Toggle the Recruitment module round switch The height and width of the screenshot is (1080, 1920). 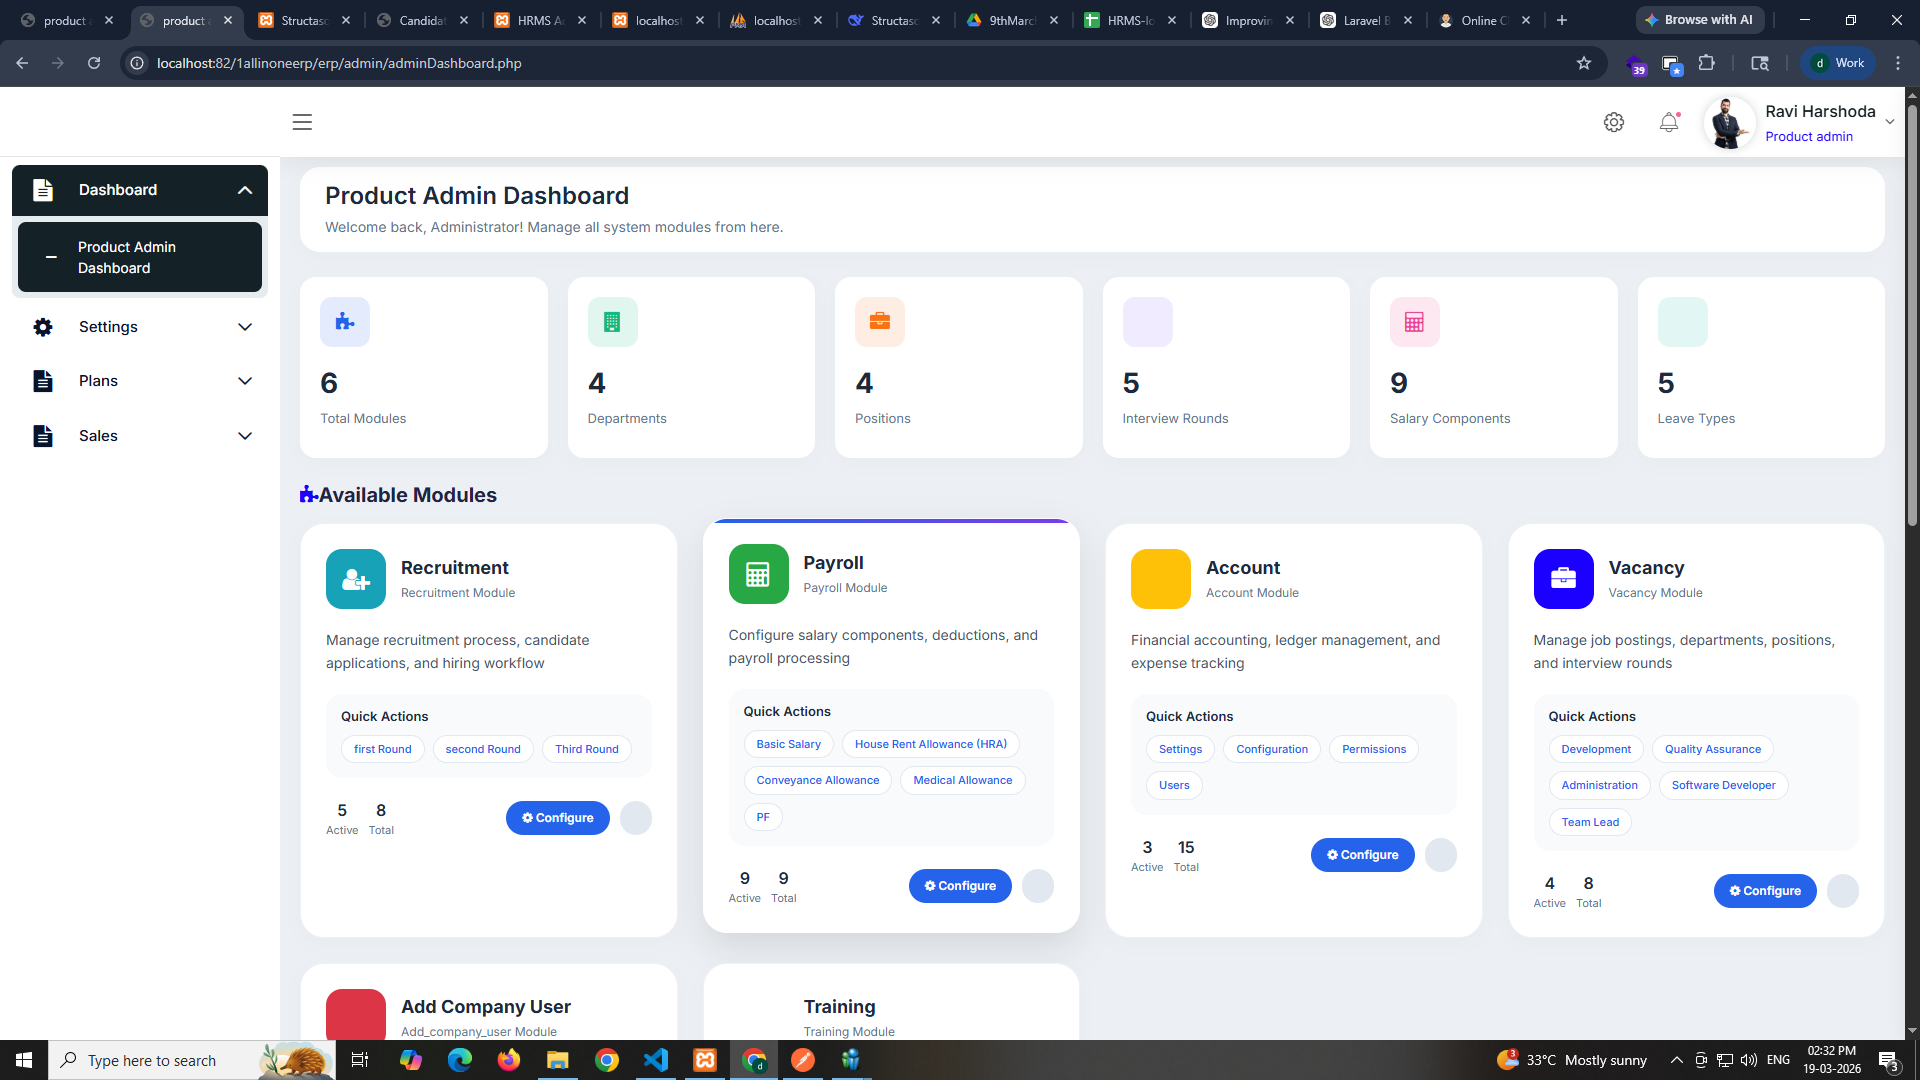pyautogui.click(x=636, y=818)
